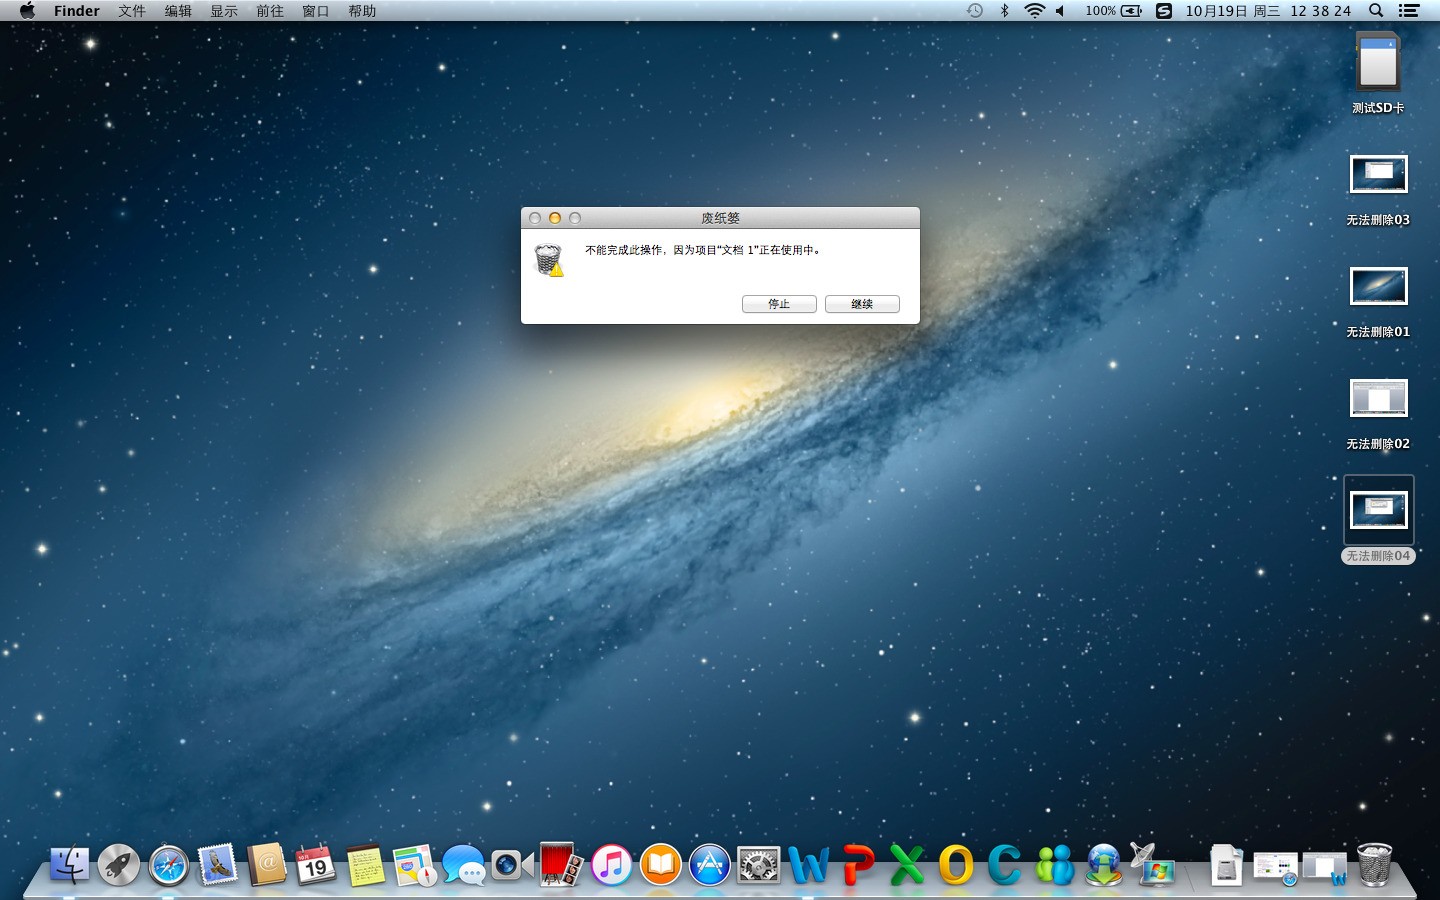Screen dimensions: 1440x900
Task: Open Maps icon in the Dock
Action: click(414, 865)
